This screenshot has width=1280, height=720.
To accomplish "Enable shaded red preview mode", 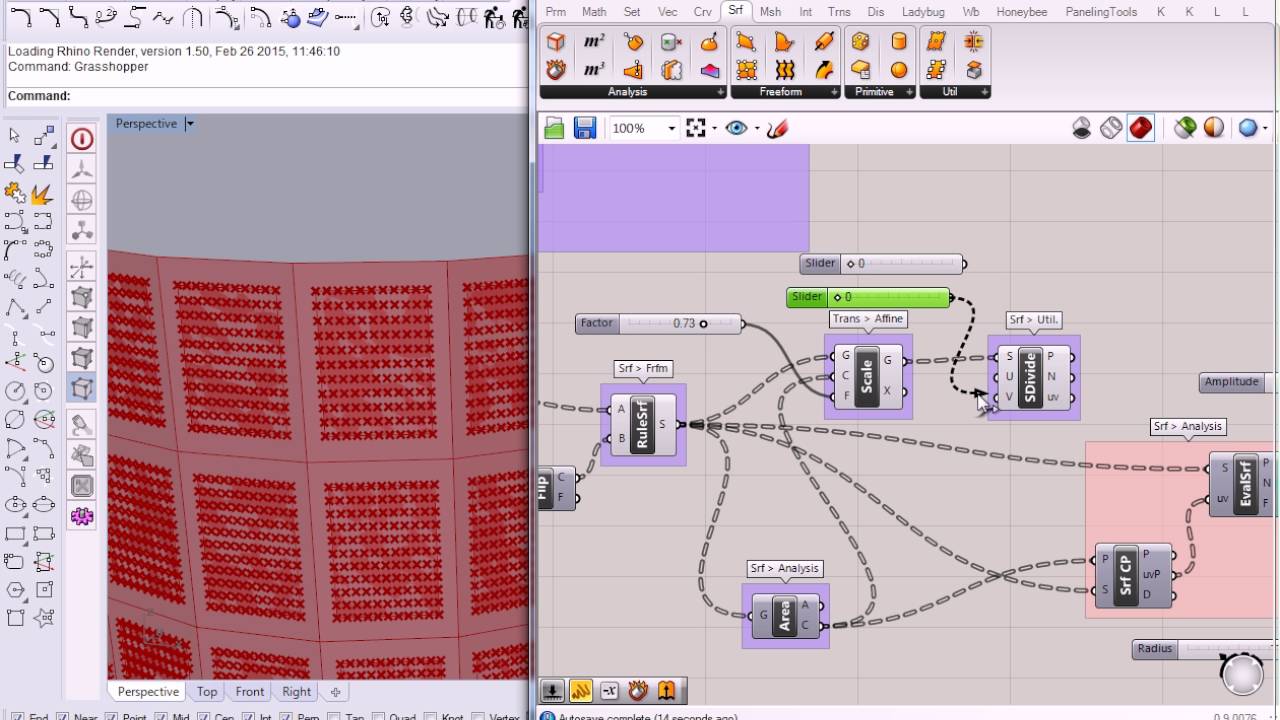I will [x=1141, y=128].
